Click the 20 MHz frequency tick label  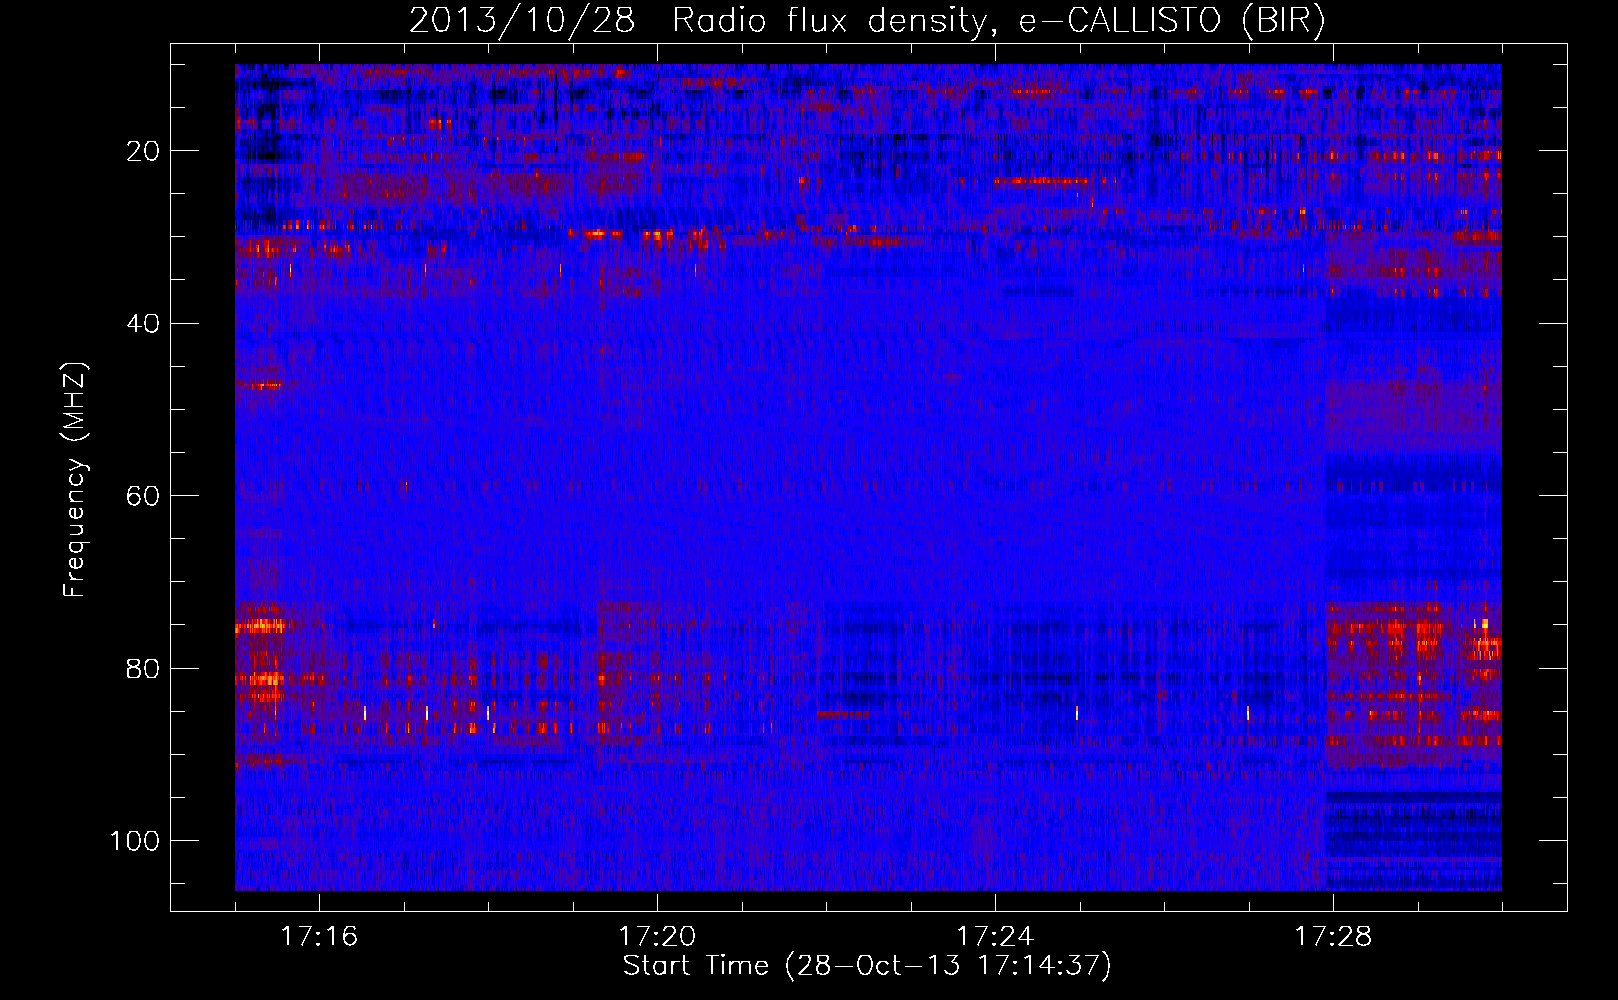143,151
